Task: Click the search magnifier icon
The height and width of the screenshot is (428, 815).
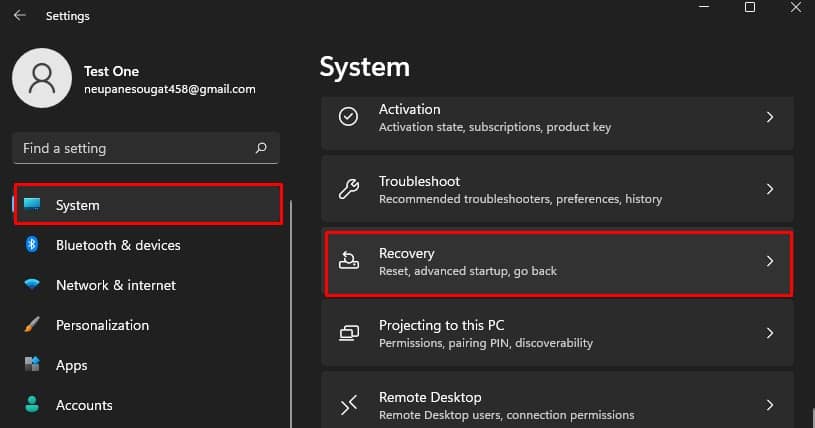Action: coord(261,148)
